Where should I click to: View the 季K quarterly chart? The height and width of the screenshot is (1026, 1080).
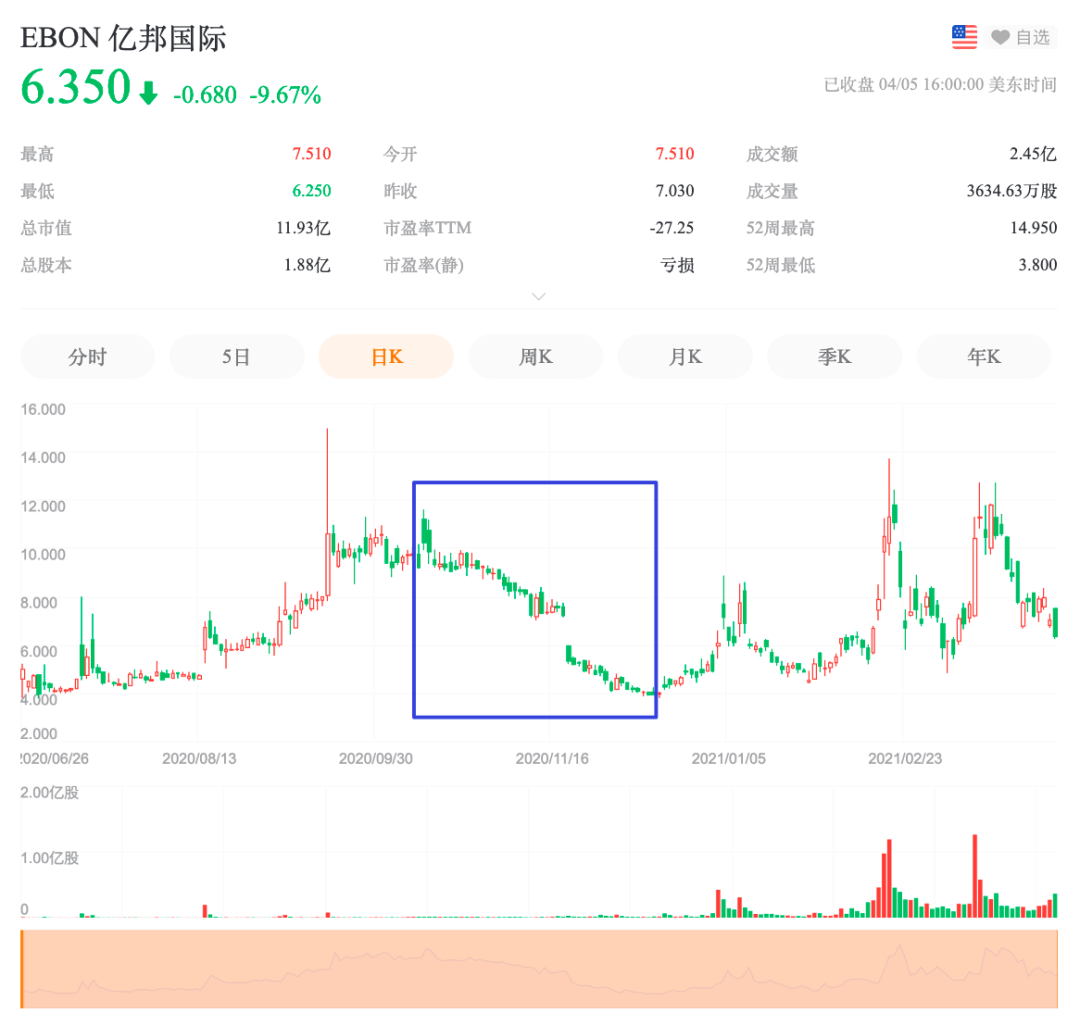click(x=834, y=356)
